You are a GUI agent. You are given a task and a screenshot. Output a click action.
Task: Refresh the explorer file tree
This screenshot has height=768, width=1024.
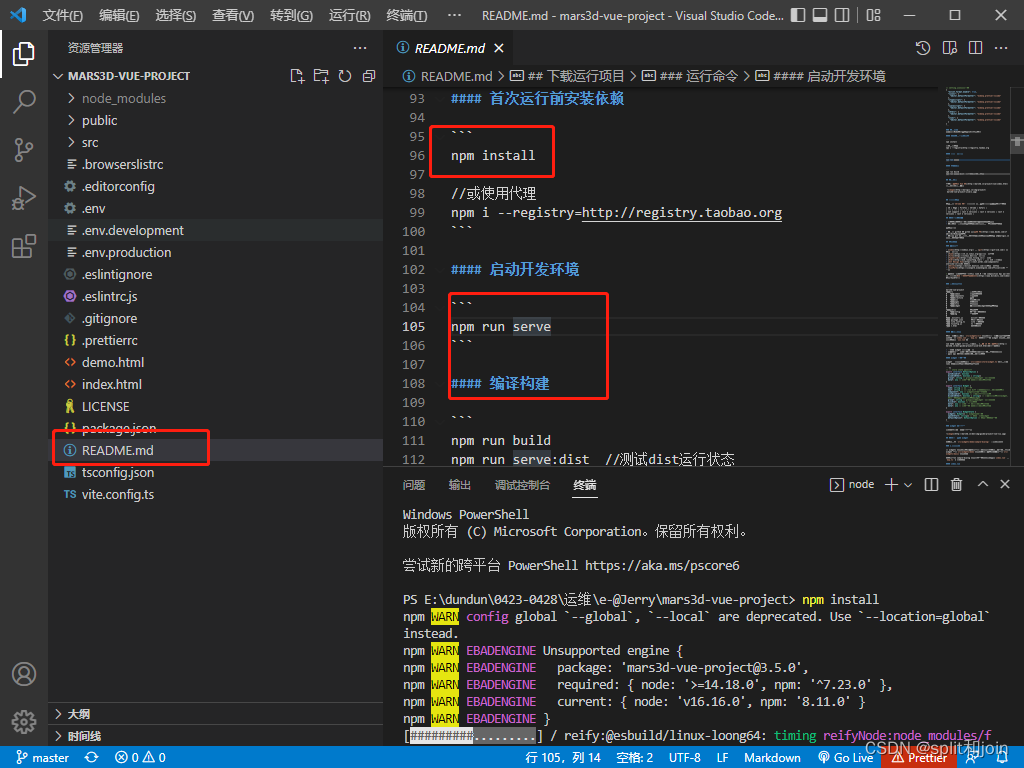click(x=345, y=76)
